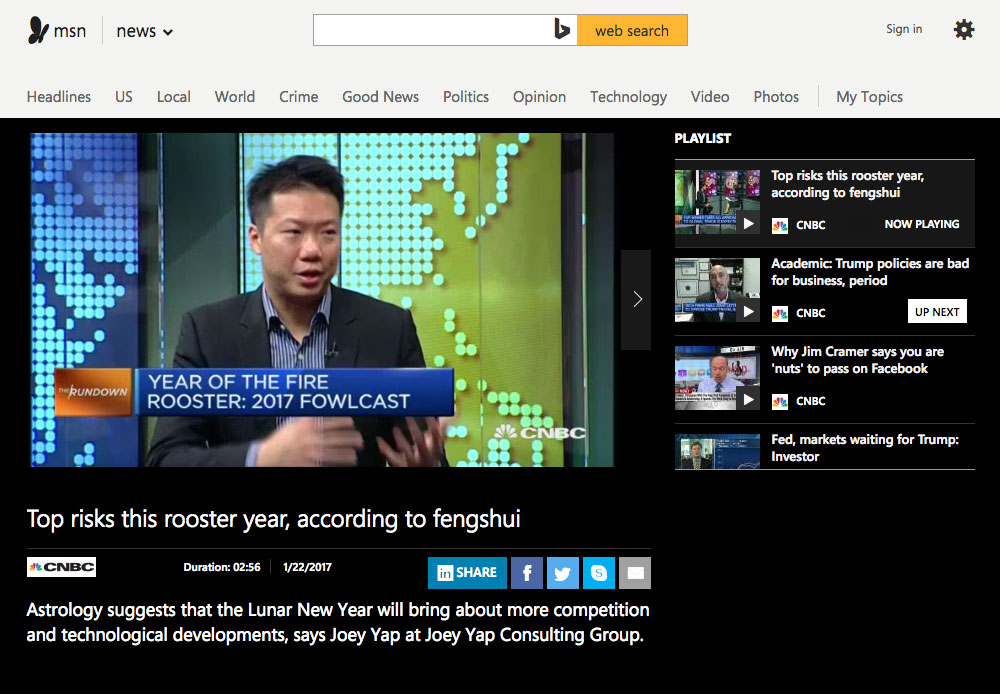Advance to next video with arrow

tap(636, 299)
